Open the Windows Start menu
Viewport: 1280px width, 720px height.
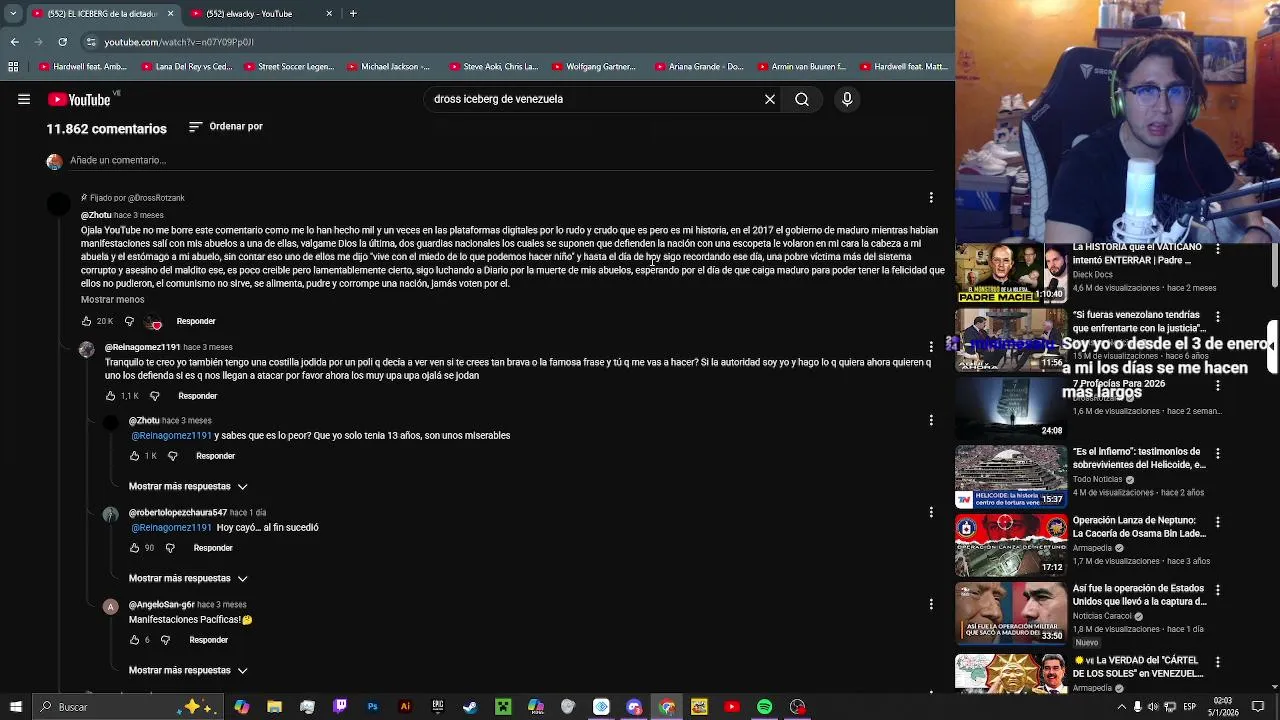[16, 707]
